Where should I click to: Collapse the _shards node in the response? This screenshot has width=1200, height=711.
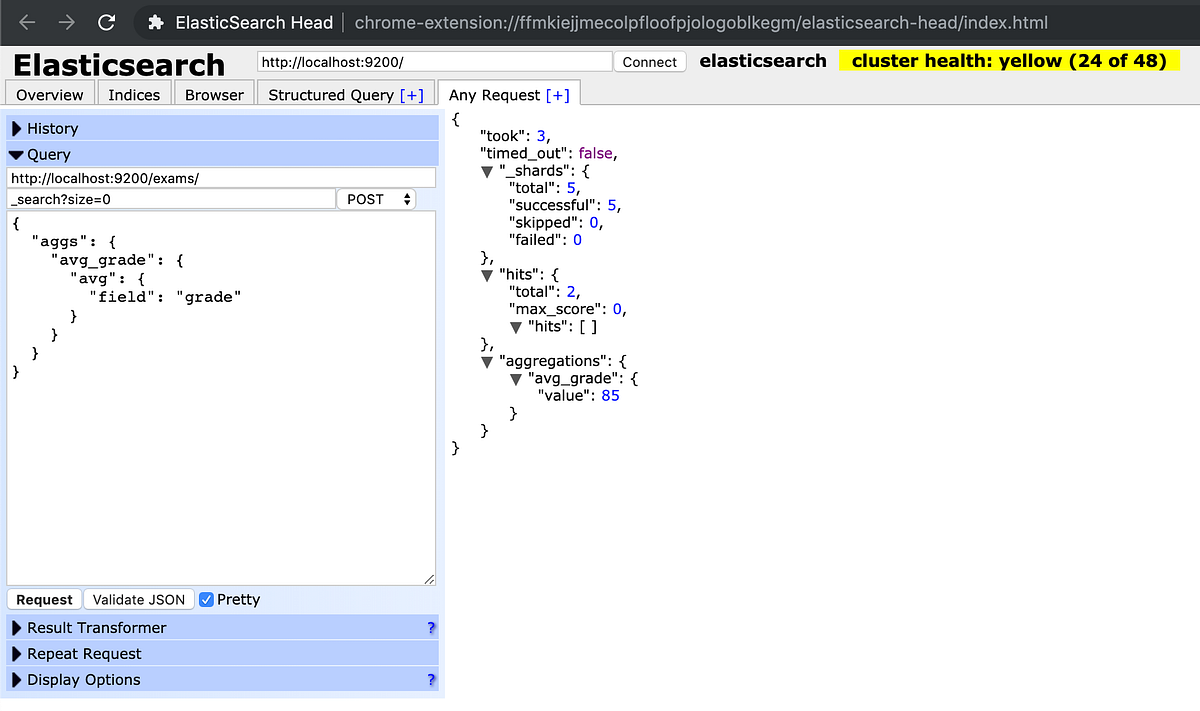tap(487, 171)
